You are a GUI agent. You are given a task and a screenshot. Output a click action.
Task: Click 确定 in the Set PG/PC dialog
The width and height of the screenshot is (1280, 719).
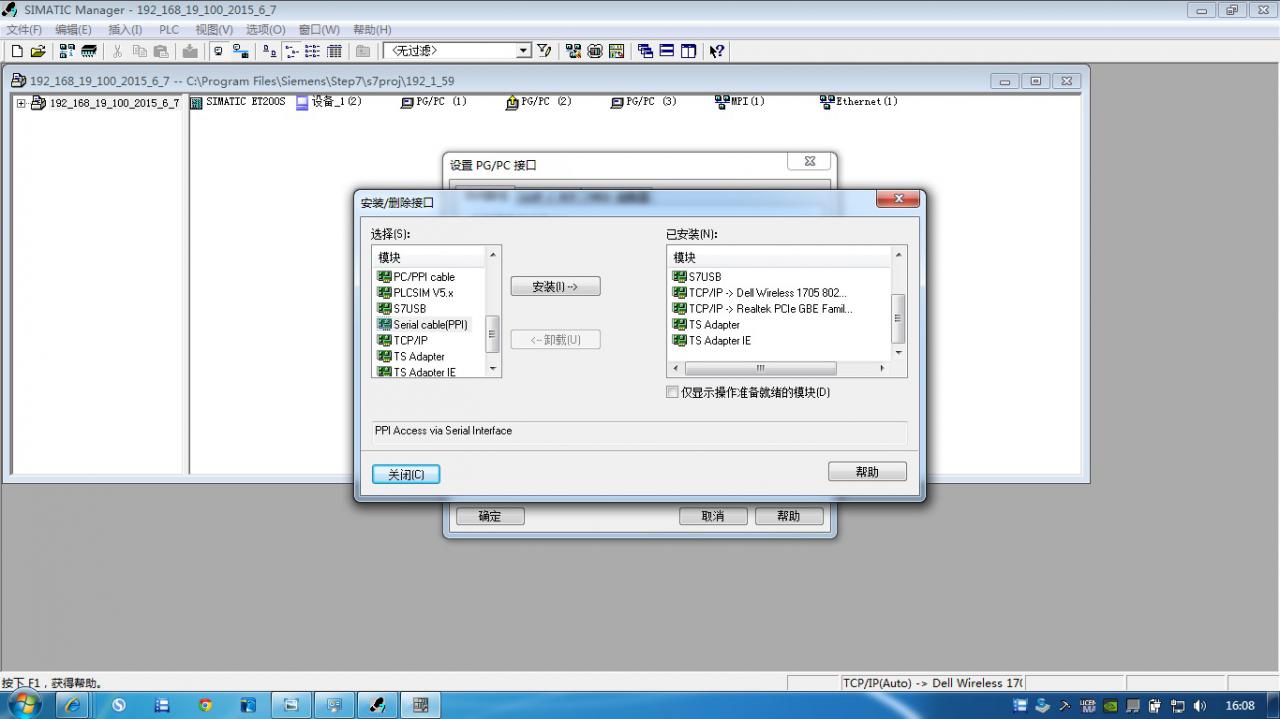pyautogui.click(x=490, y=517)
